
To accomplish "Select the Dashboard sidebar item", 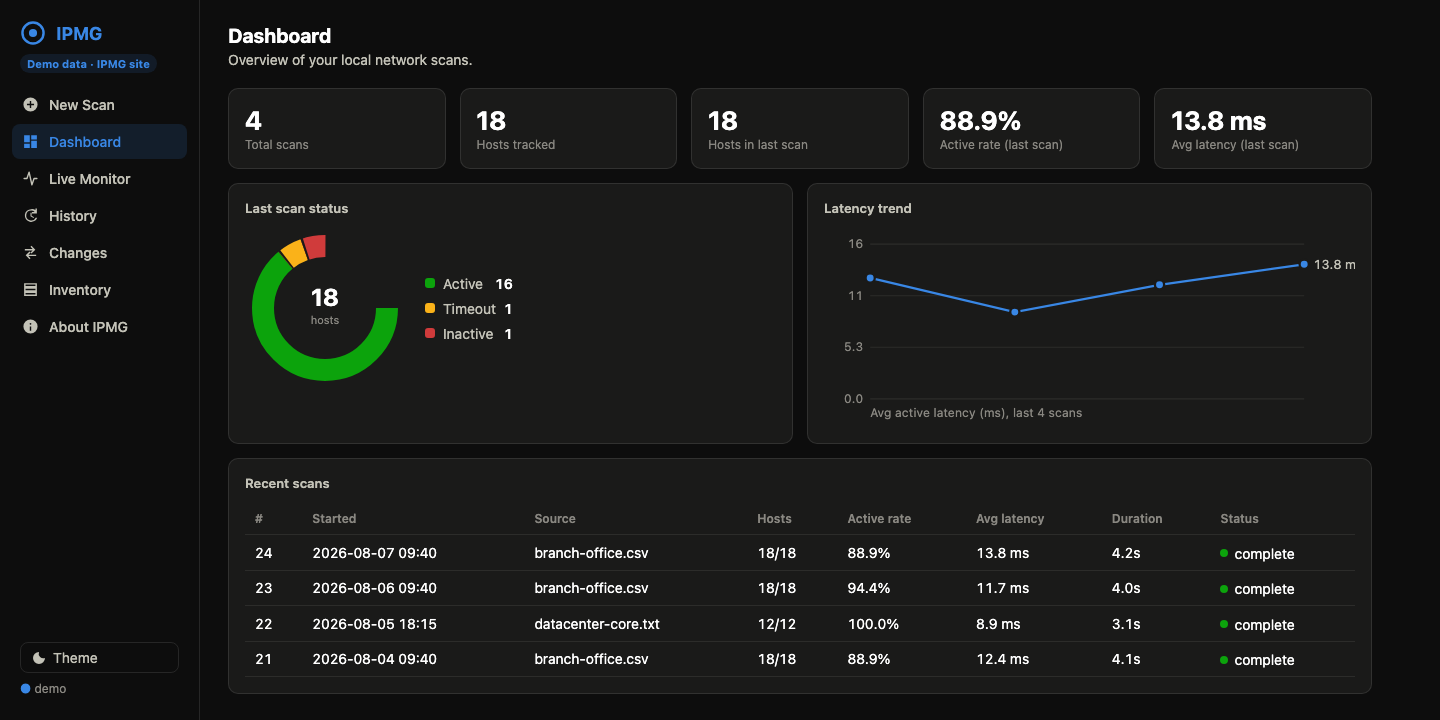I will [99, 142].
